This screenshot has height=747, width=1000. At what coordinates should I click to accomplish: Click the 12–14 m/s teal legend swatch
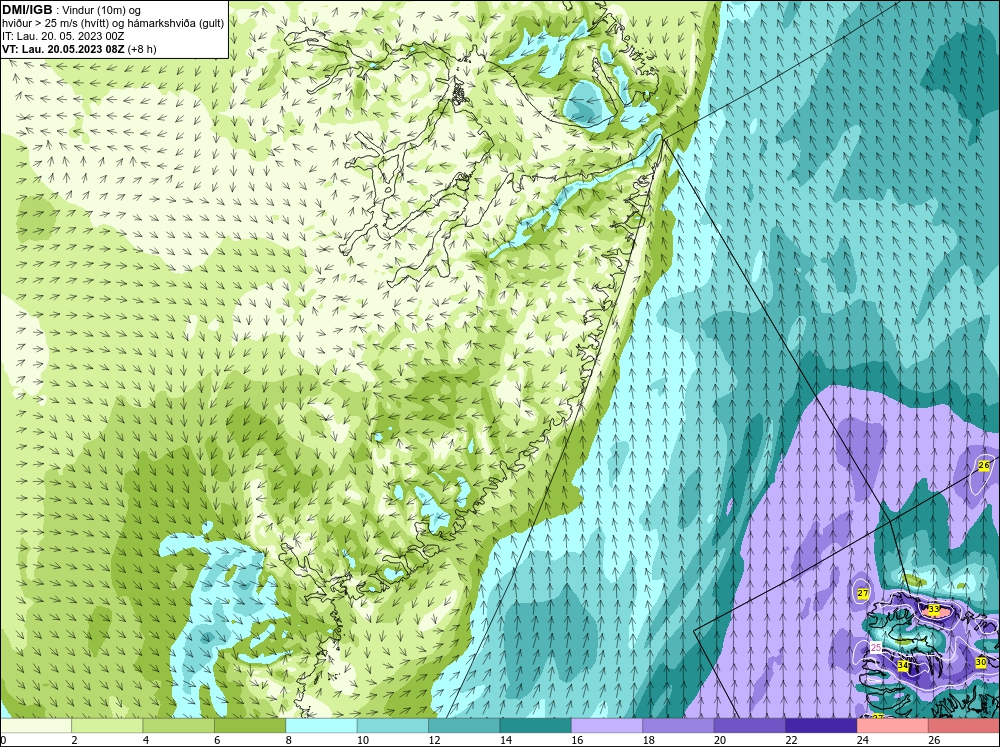click(464, 726)
